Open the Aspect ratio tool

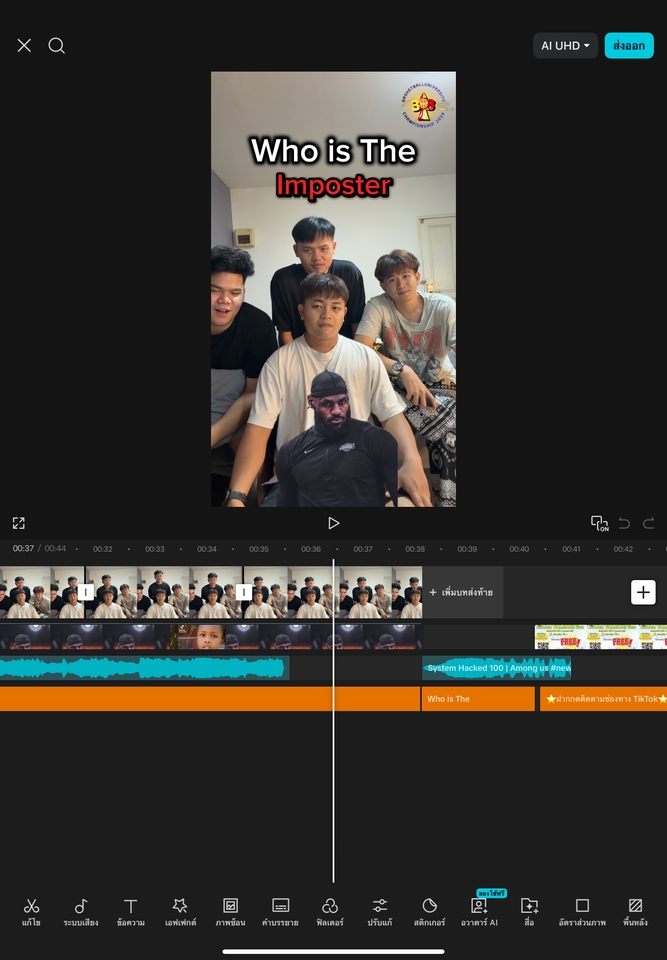582,912
